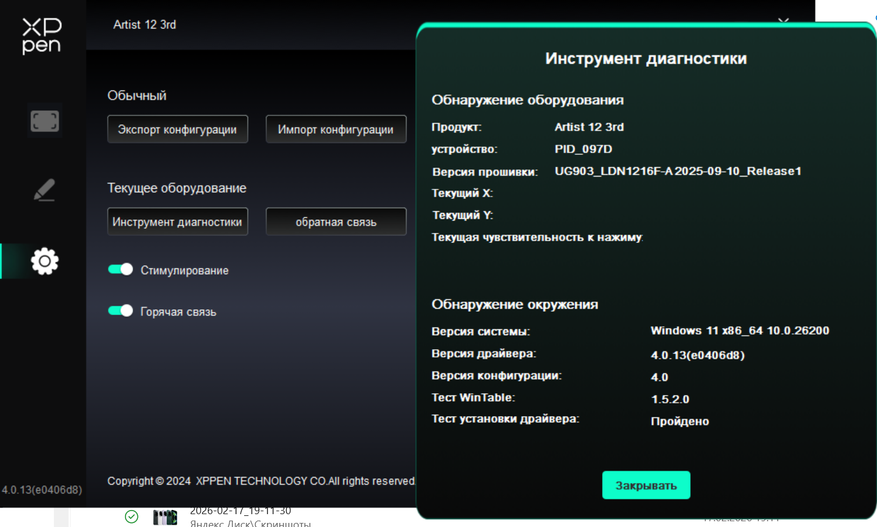Click the Обнаружение оборудования heading

527,100
